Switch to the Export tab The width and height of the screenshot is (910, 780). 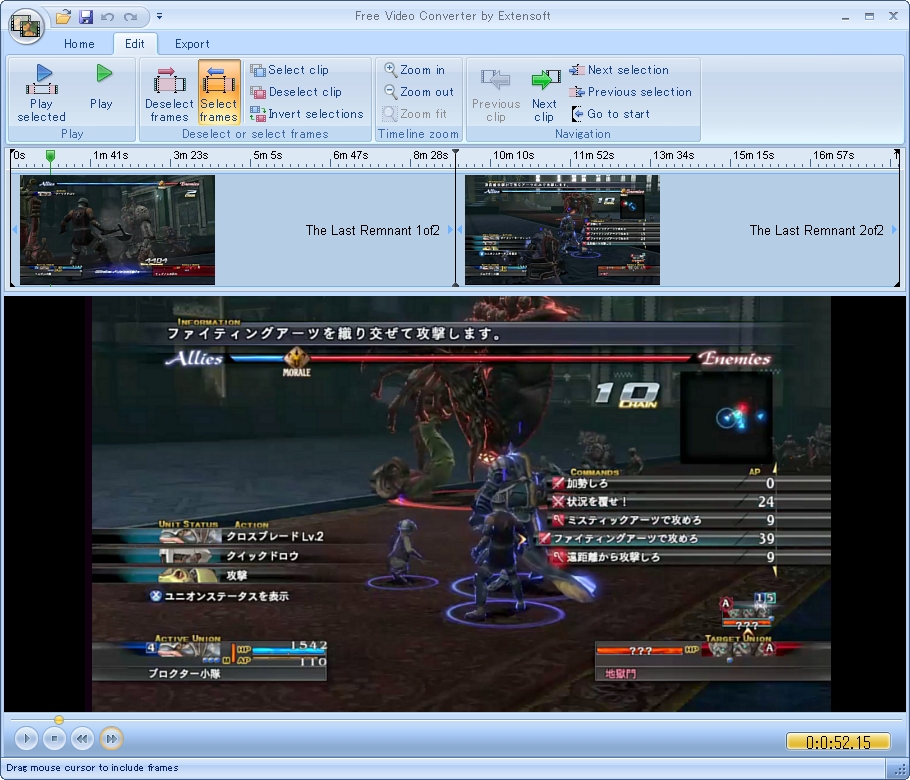192,44
